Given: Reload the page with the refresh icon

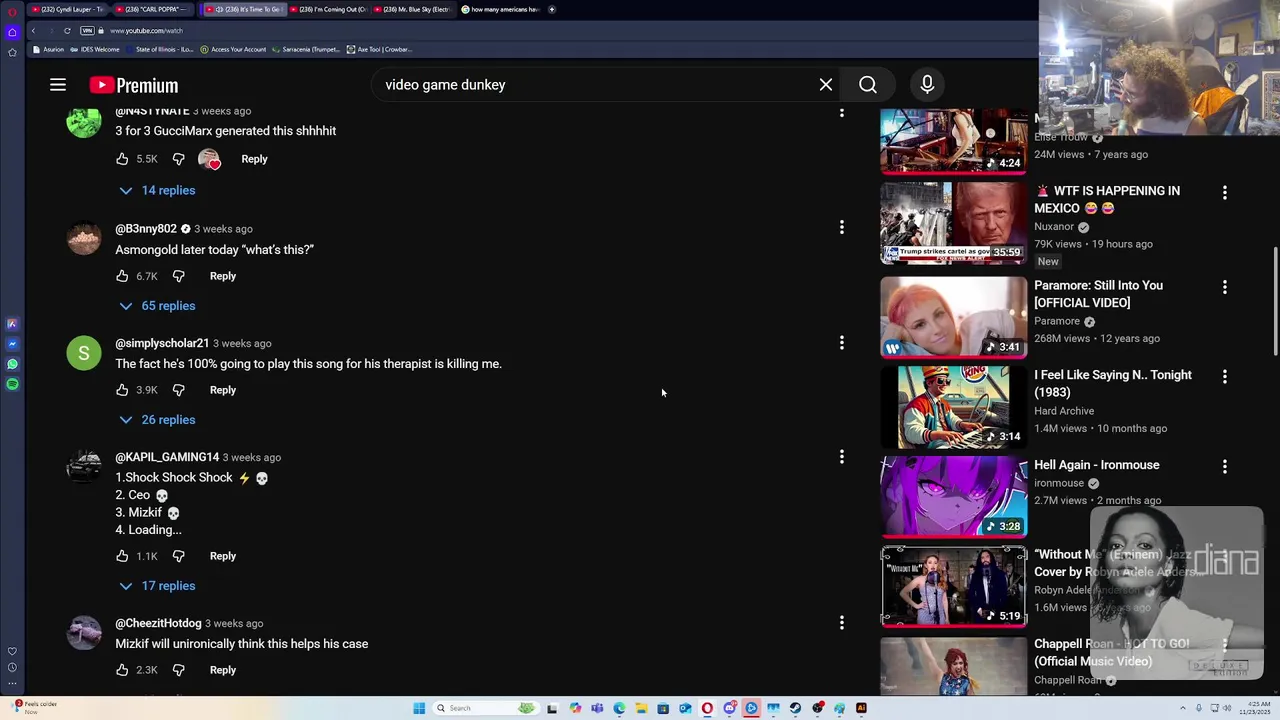Looking at the screenshot, I should (67, 31).
